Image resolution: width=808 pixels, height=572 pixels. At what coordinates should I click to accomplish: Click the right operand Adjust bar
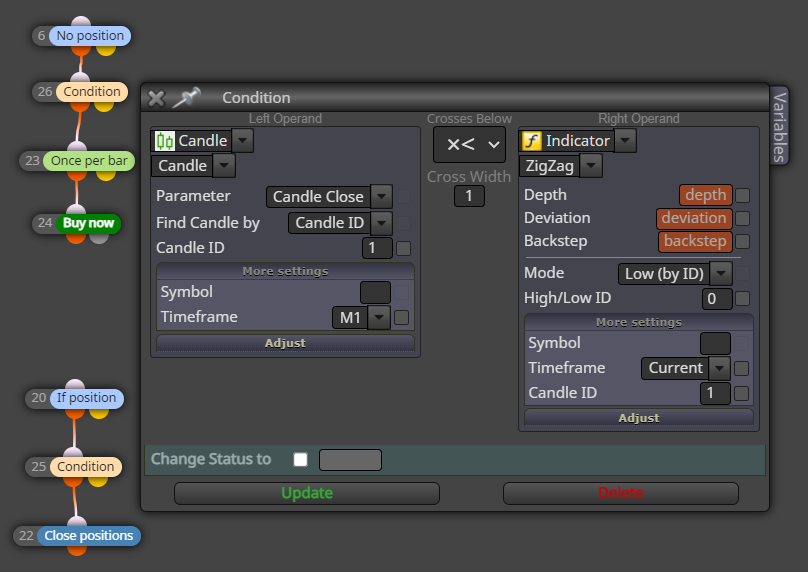638,418
